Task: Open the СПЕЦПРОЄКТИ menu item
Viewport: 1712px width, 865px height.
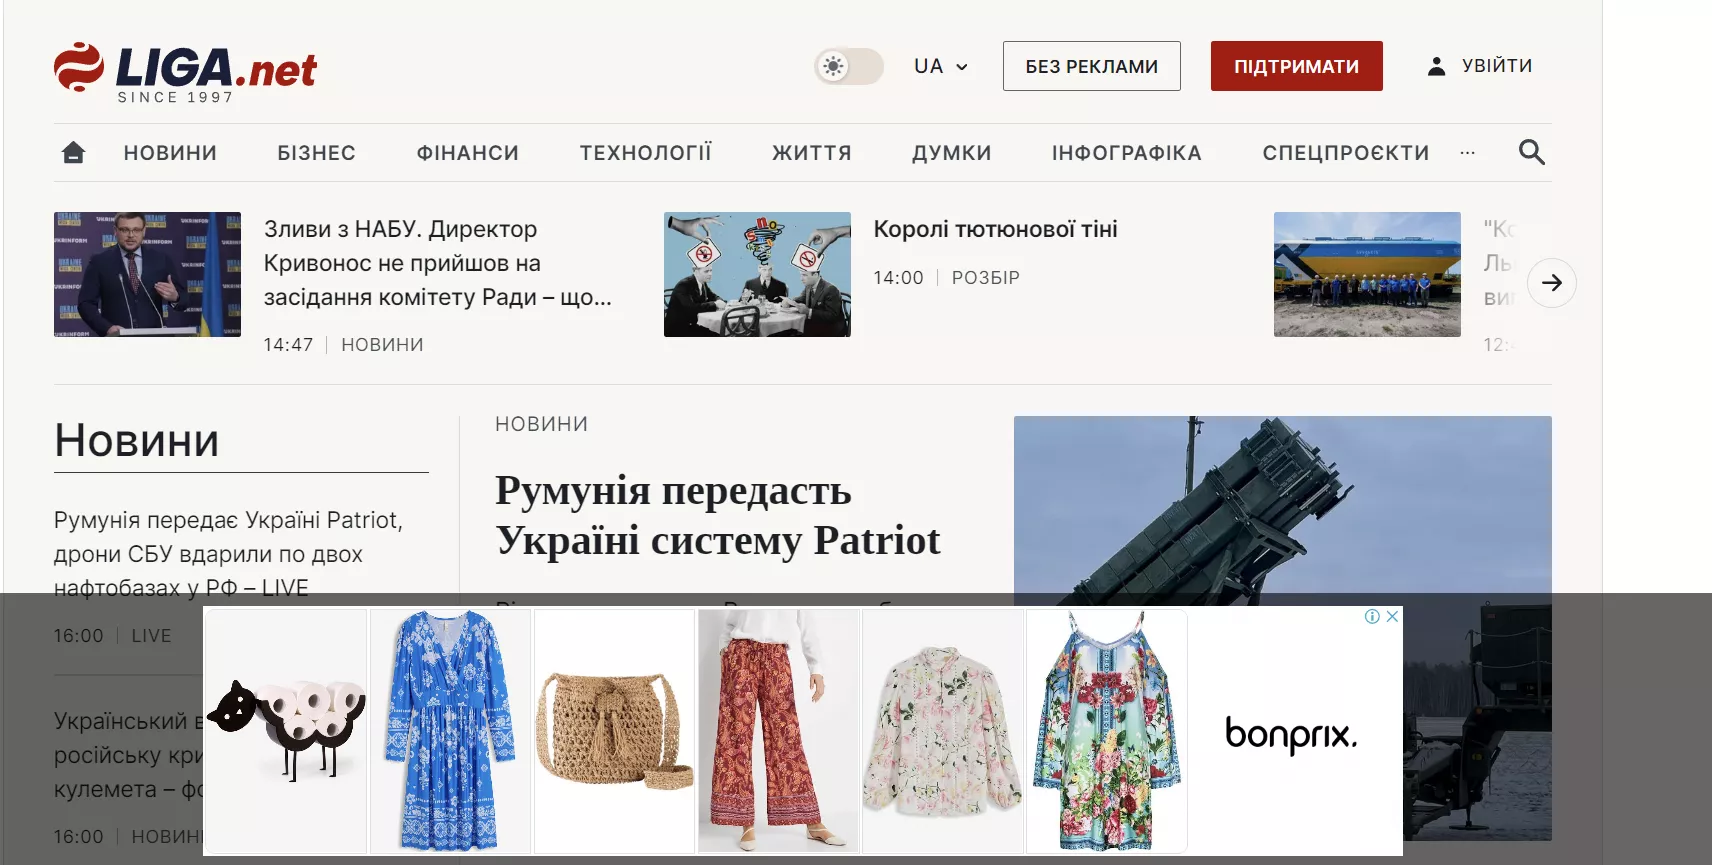Action: tap(1345, 153)
